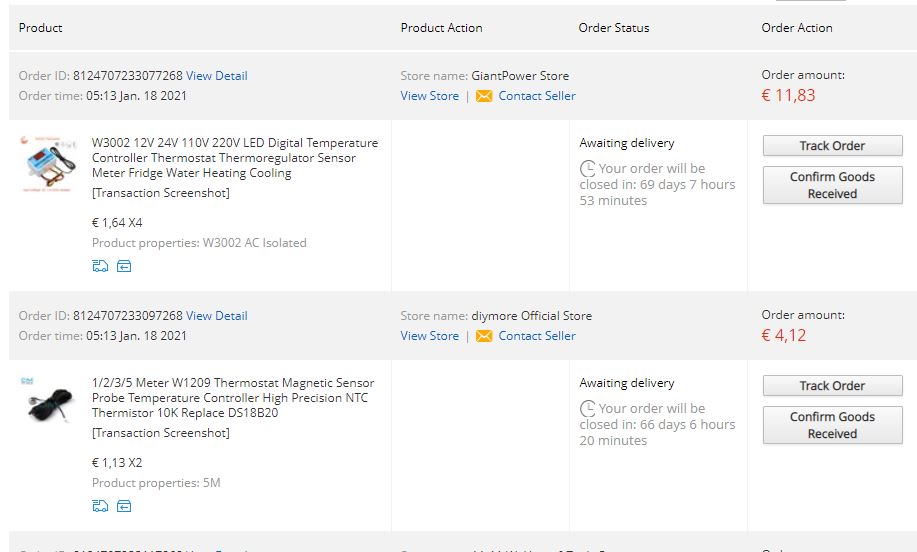The width and height of the screenshot is (917, 552).
Task: Open View Store for GiantPower Store
Action: point(429,96)
